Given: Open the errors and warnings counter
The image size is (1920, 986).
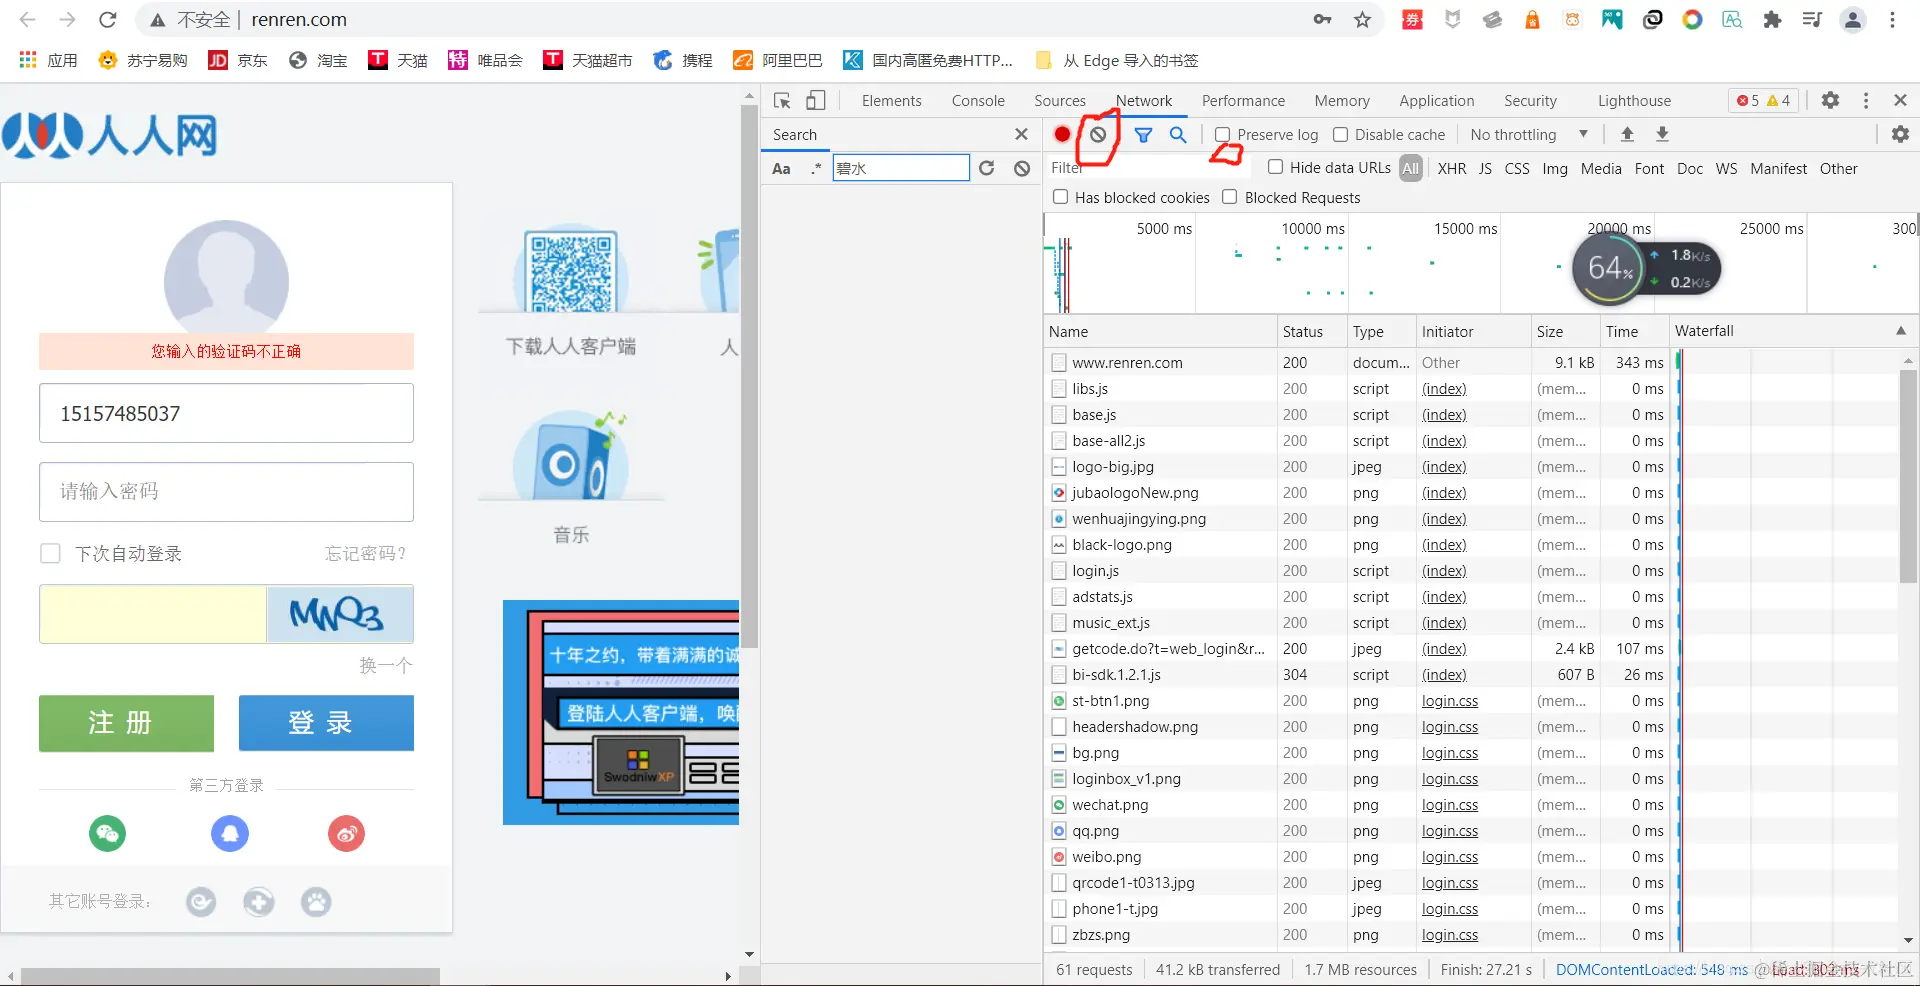Looking at the screenshot, I should 1764,100.
